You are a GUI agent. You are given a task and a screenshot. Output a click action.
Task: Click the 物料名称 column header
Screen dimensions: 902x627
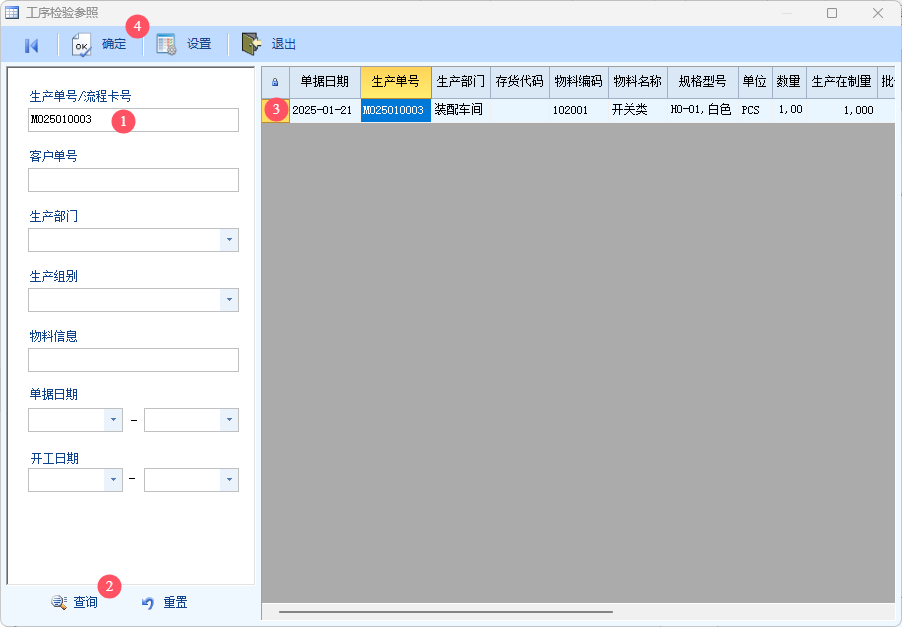coord(637,82)
